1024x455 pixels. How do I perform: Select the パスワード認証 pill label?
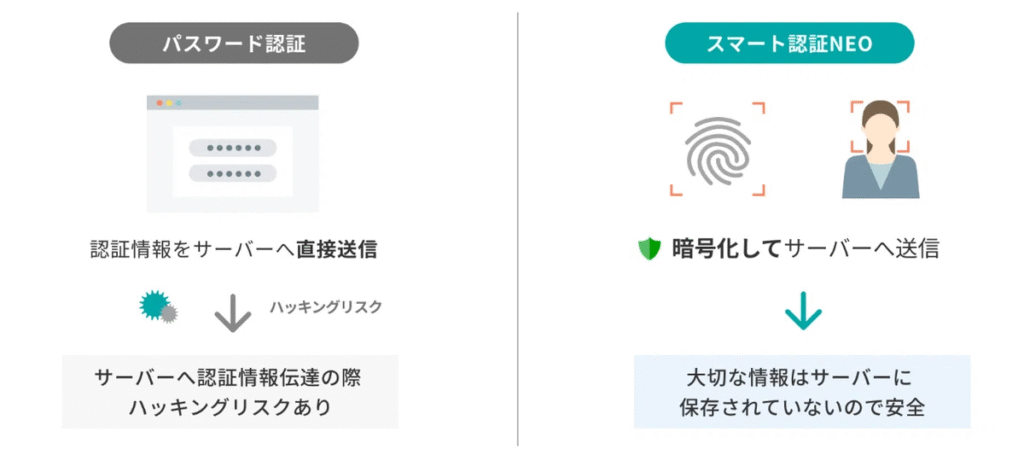click(232, 44)
